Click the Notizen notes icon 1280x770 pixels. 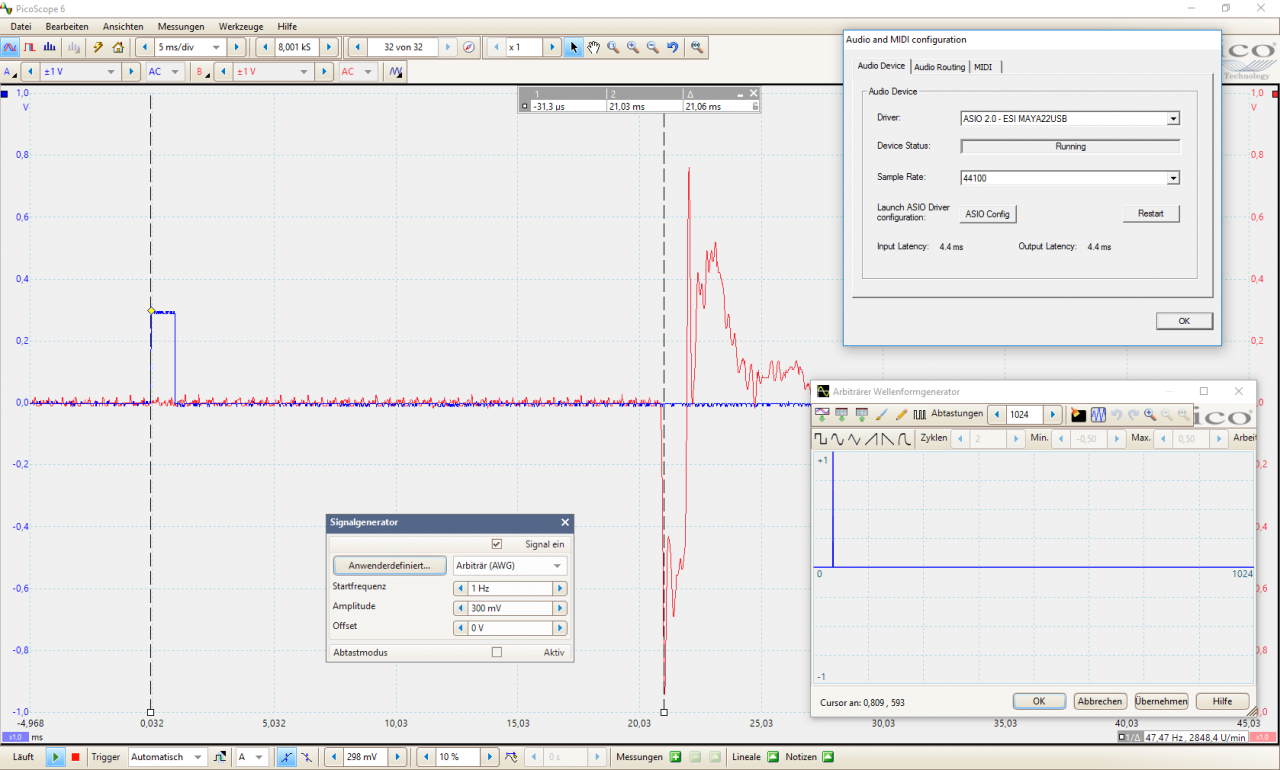point(826,757)
